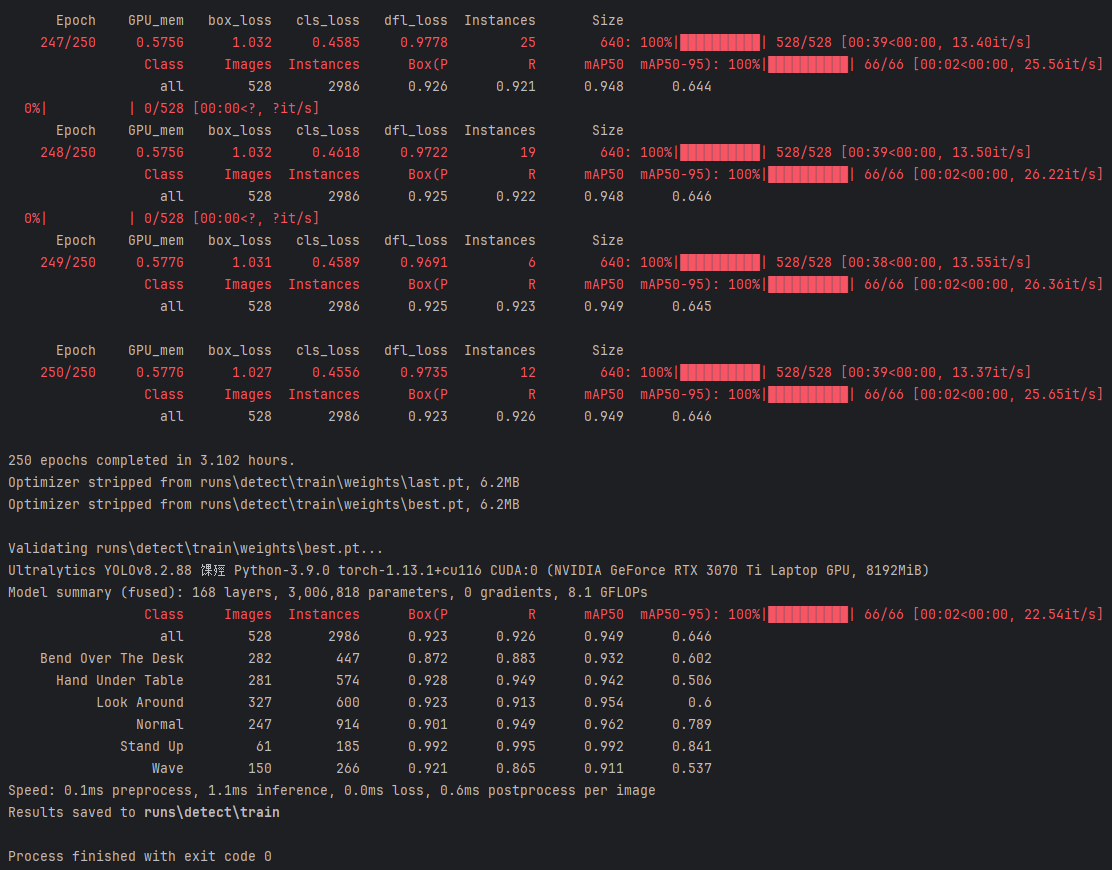The height and width of the screenshot is (870, 1112).
Task: Click dfl_loss value 0.9778
Action: (424, 43)
